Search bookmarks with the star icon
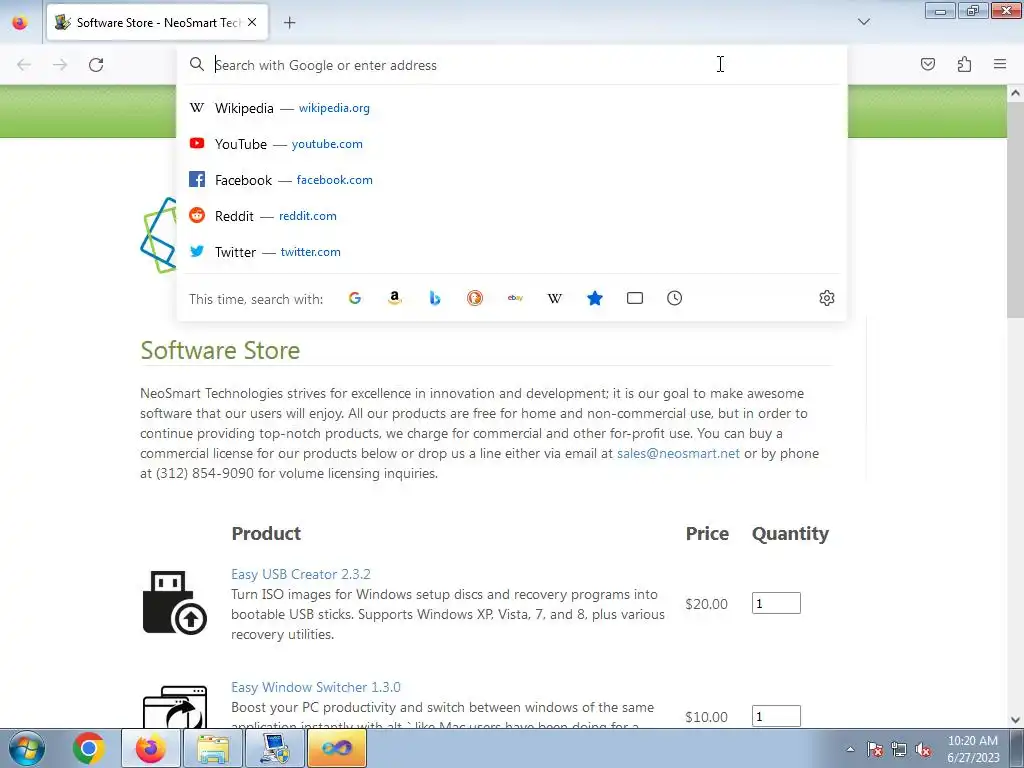1024x768 pixels. [x=594, y=298]
